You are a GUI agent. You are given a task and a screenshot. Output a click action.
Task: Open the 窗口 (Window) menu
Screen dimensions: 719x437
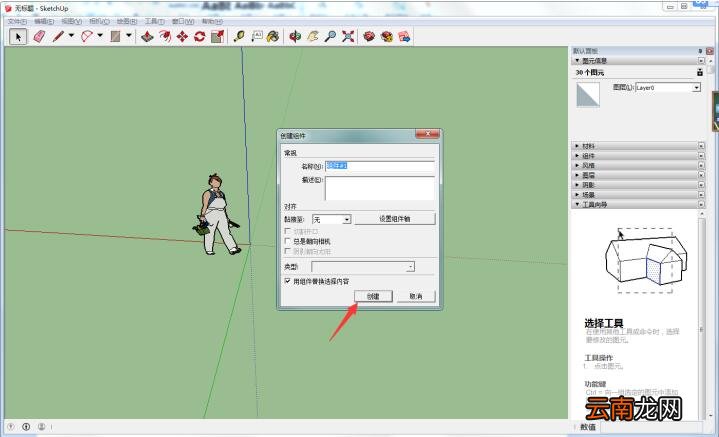(183, 22)
